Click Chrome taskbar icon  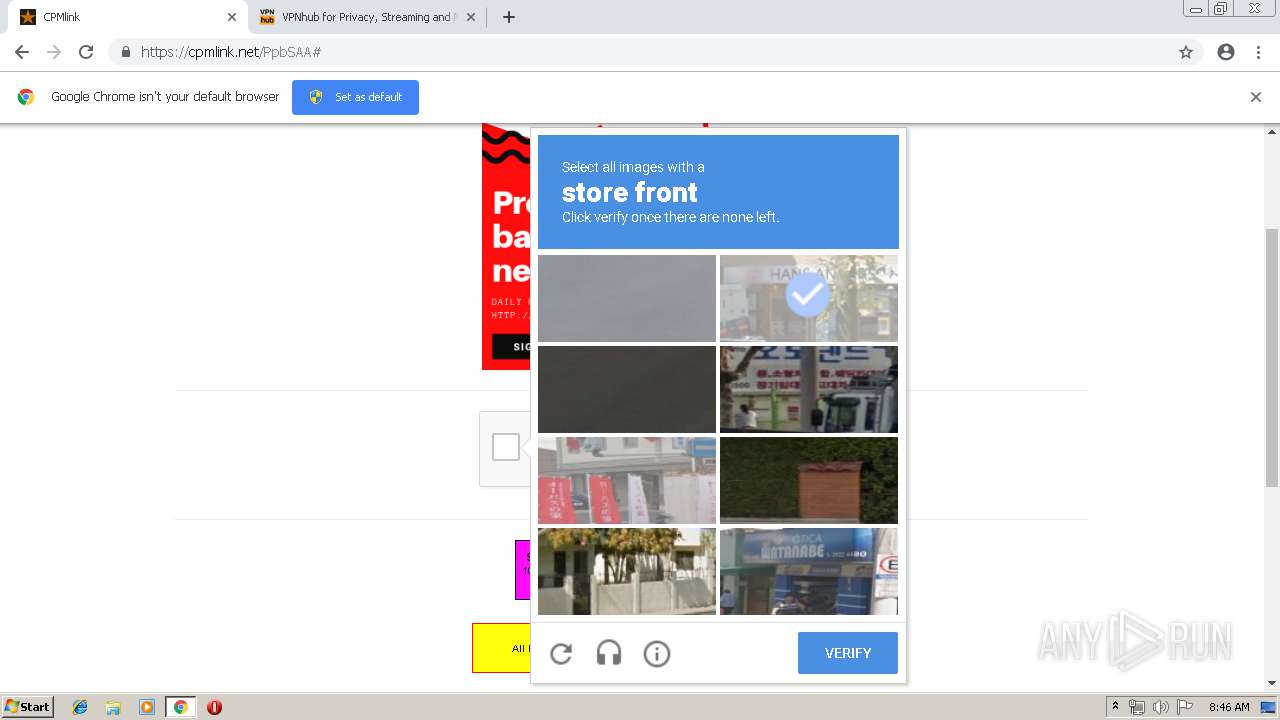point(180,707)
